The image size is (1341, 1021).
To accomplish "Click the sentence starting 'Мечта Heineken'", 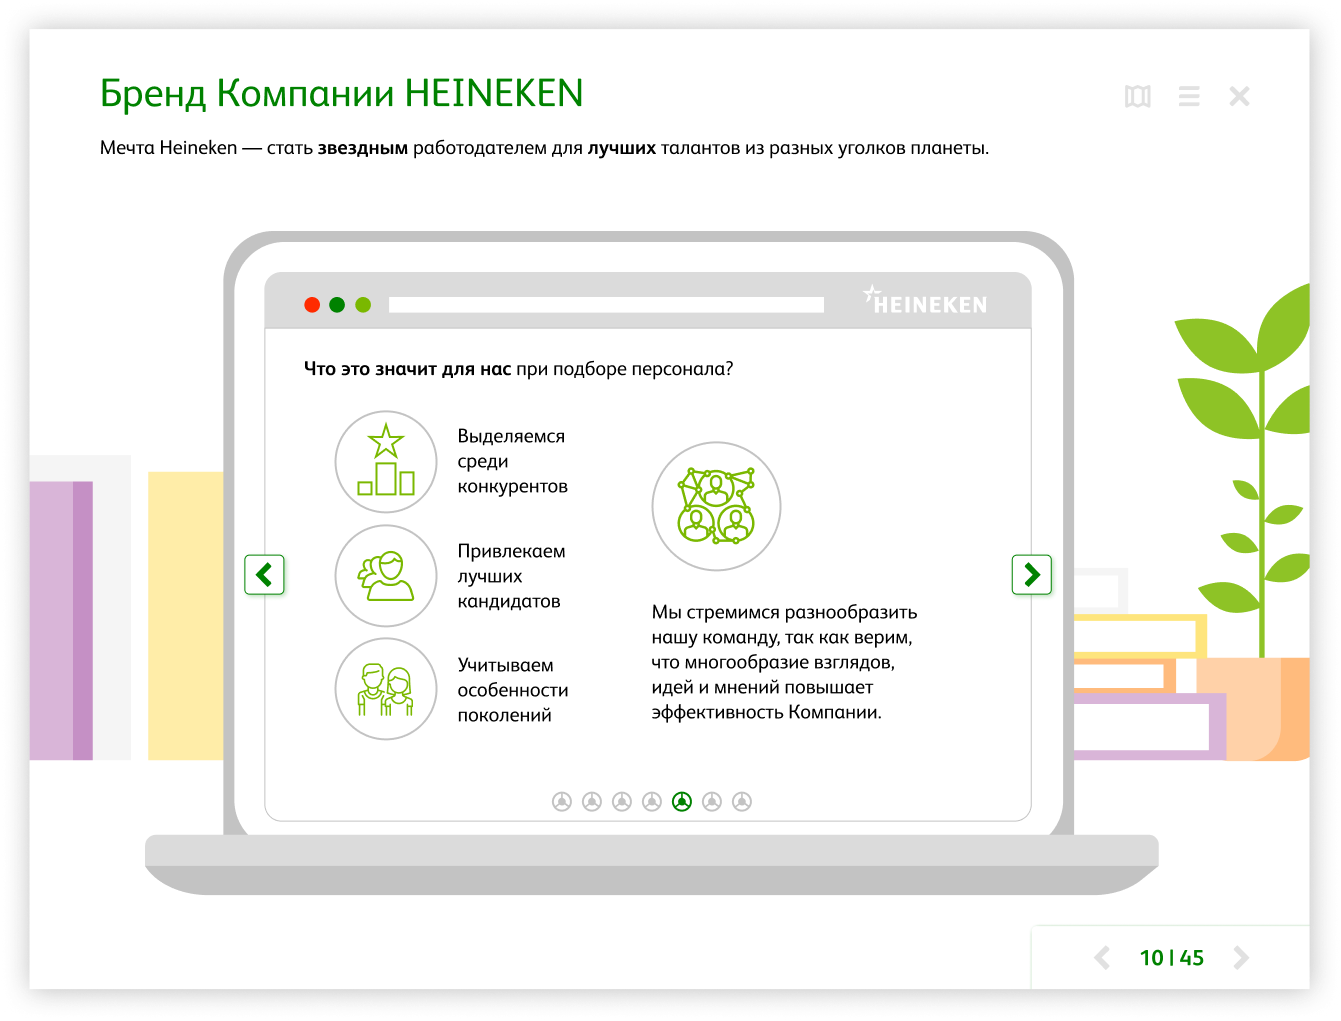I will point(544,148).
